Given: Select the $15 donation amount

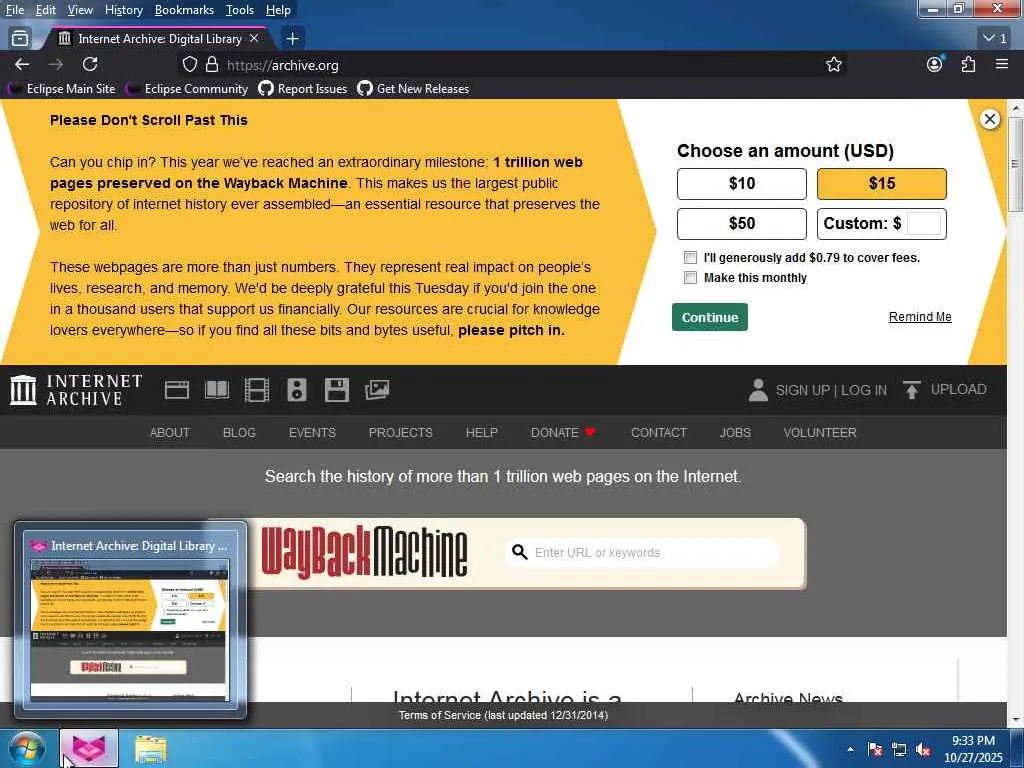Looking at the screenshot, I should coord(882,184).
